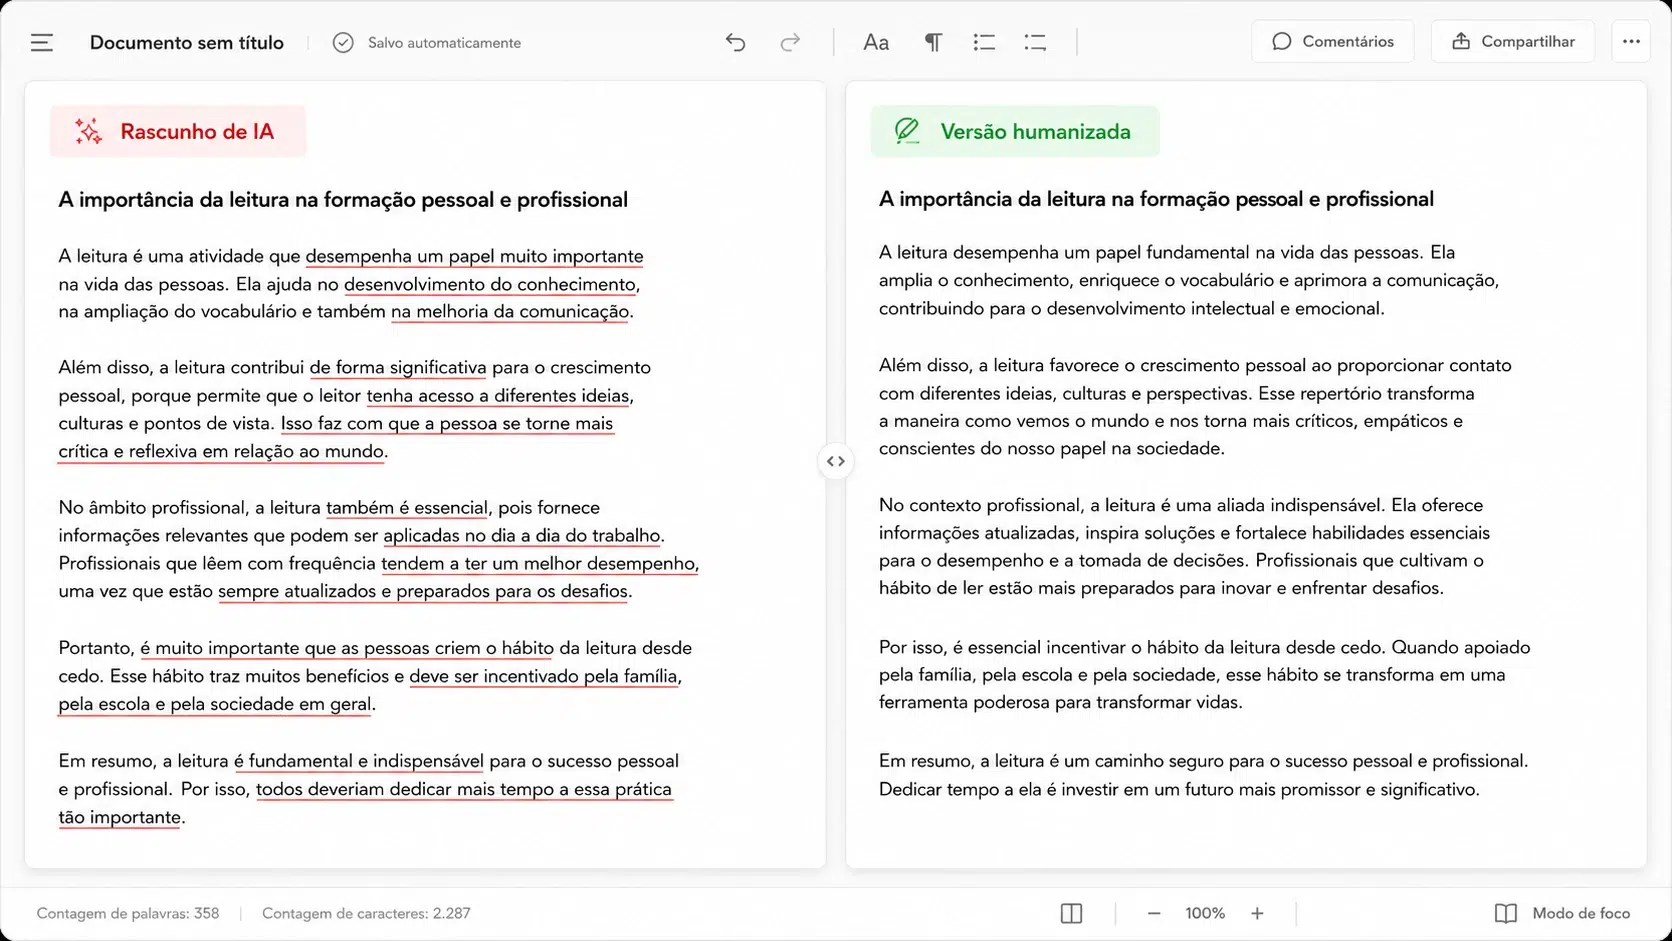Click Contagem de palavras: 358
This screenshot has width=1672, height=941.
point(128,913)
